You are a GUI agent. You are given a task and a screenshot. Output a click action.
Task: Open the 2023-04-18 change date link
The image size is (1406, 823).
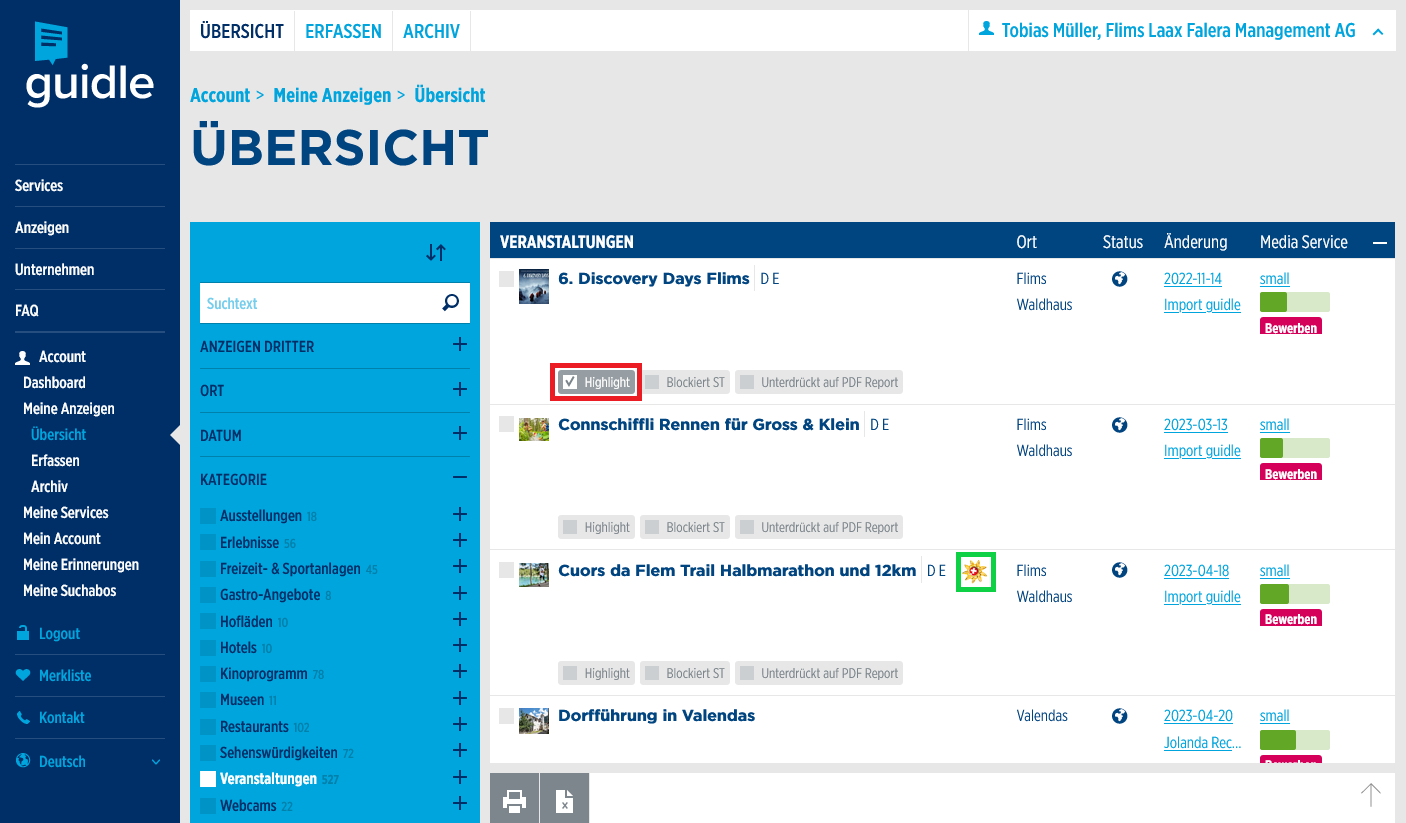(x=1196, y=571)
